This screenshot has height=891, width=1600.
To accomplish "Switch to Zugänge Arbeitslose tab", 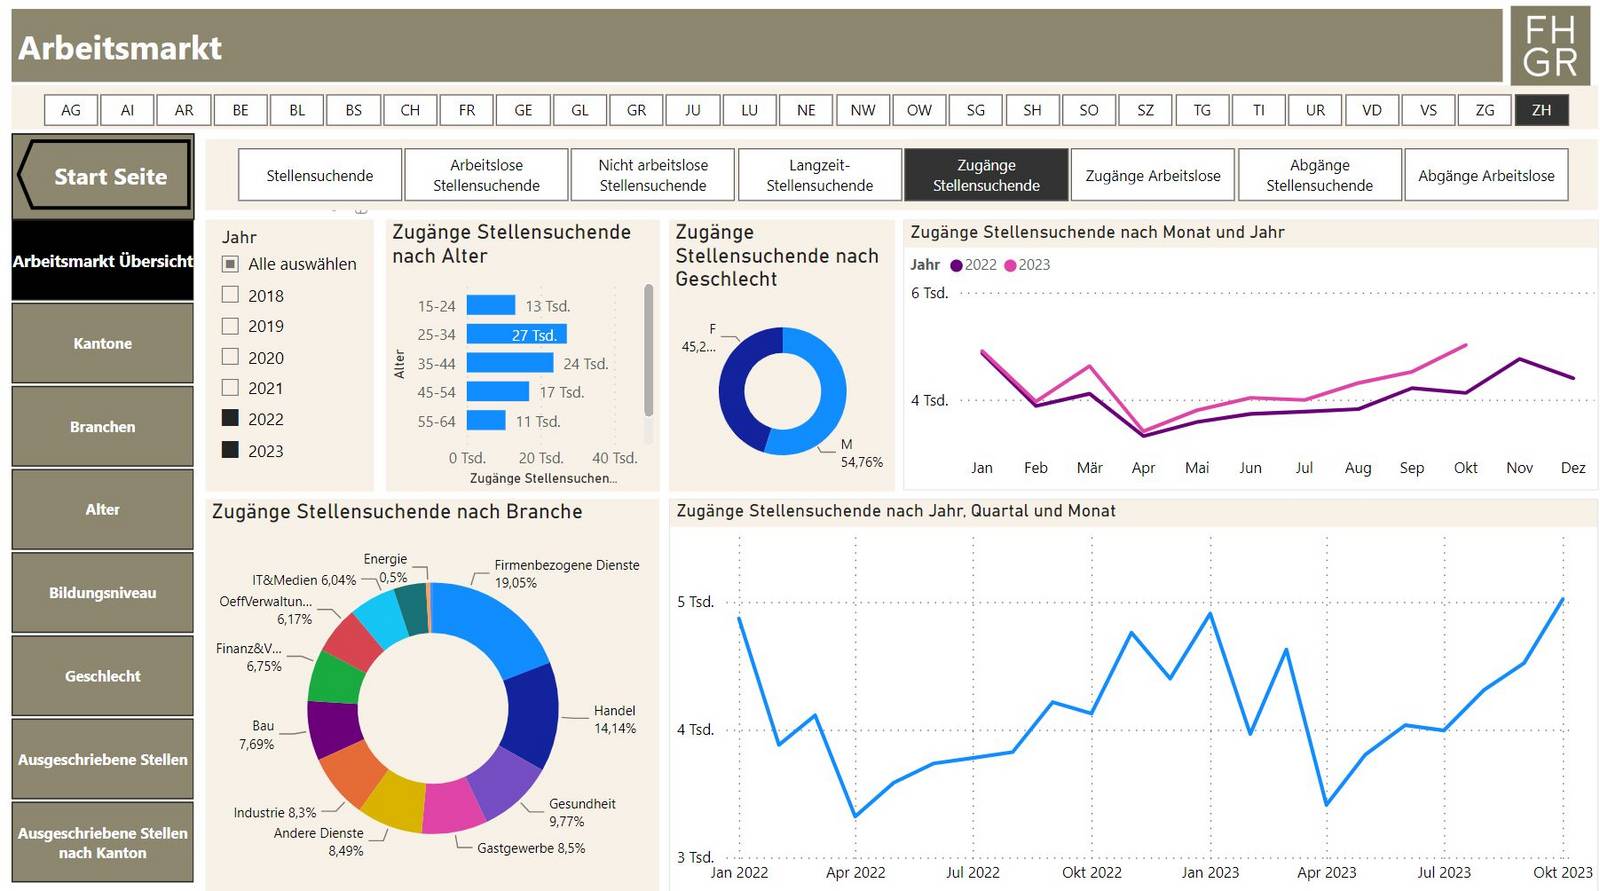I will pyautogui.click(x=1152, y=176).
